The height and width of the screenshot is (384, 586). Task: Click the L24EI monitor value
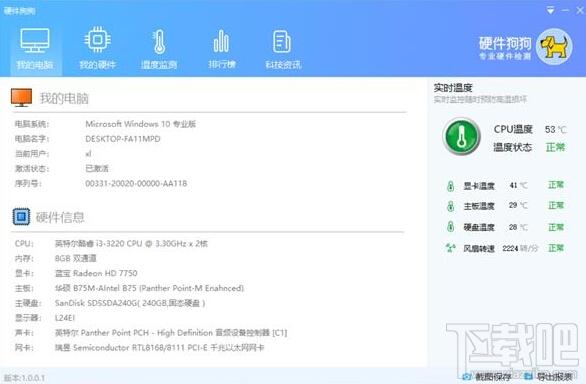pyautogui.click(x=65, y=318)
